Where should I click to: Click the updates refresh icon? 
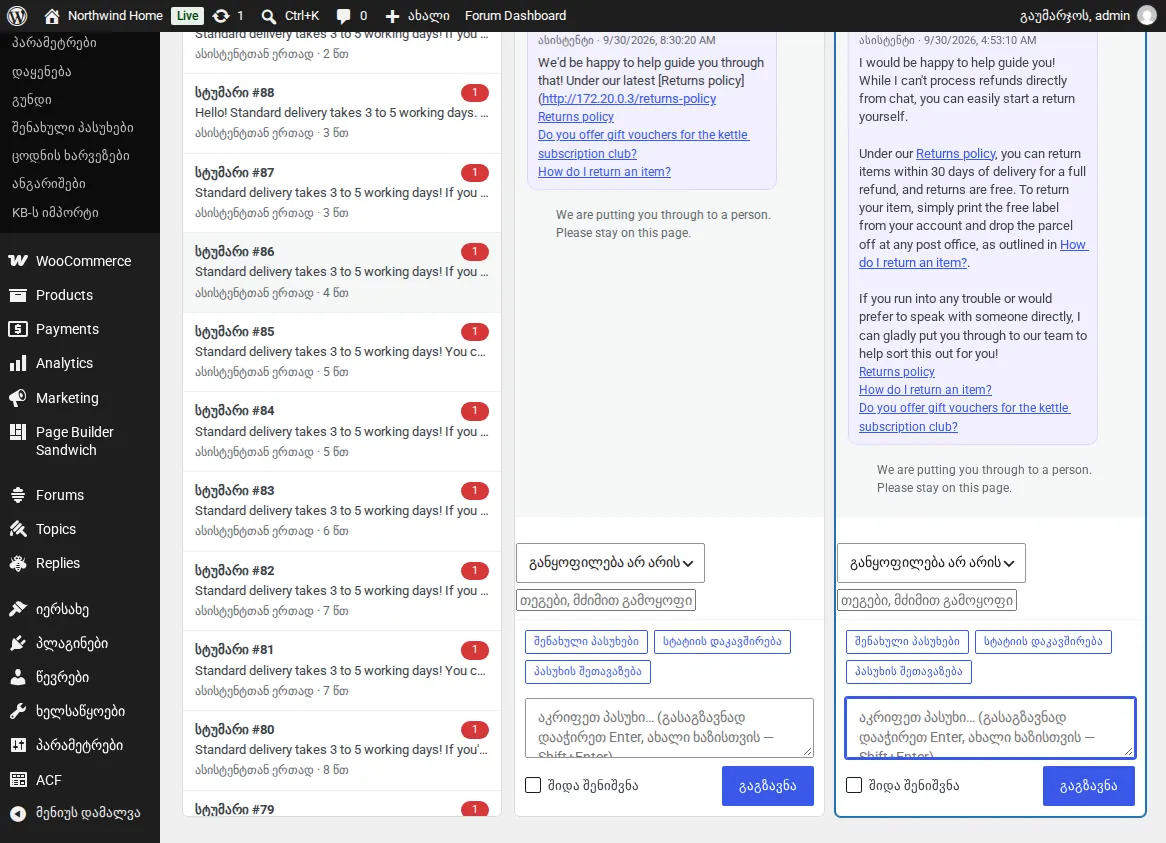[x=221, y=16]
